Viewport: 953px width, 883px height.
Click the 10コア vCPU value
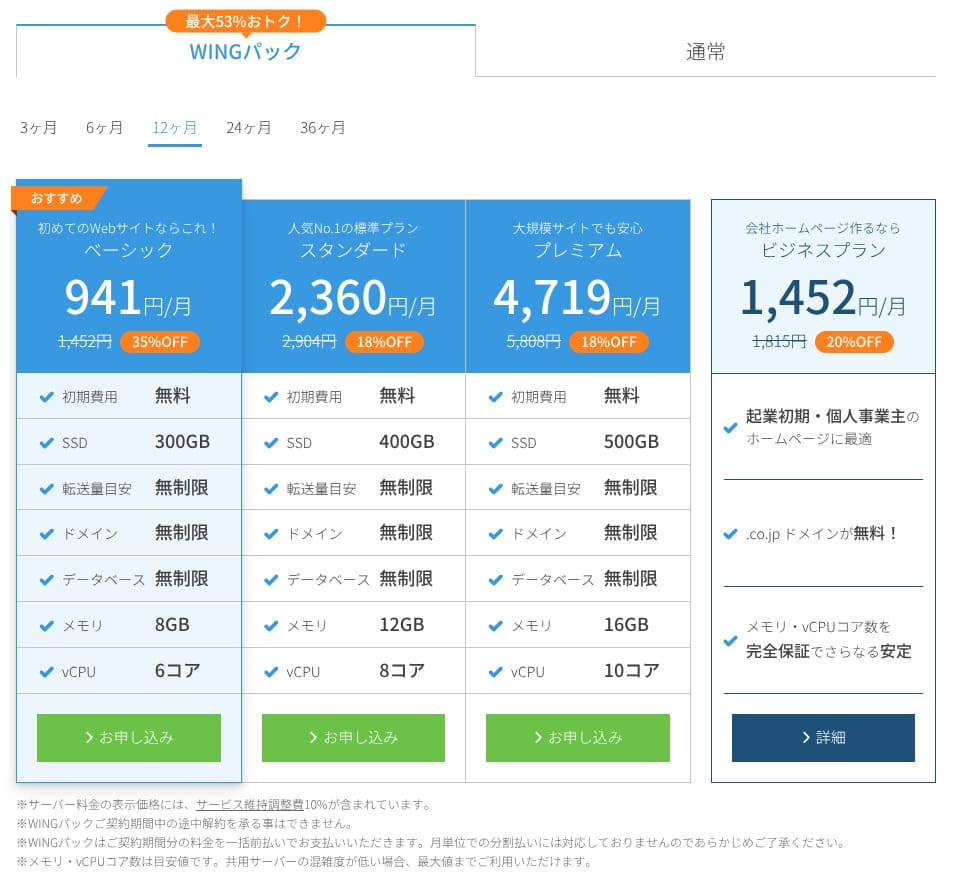pos(631,671)
